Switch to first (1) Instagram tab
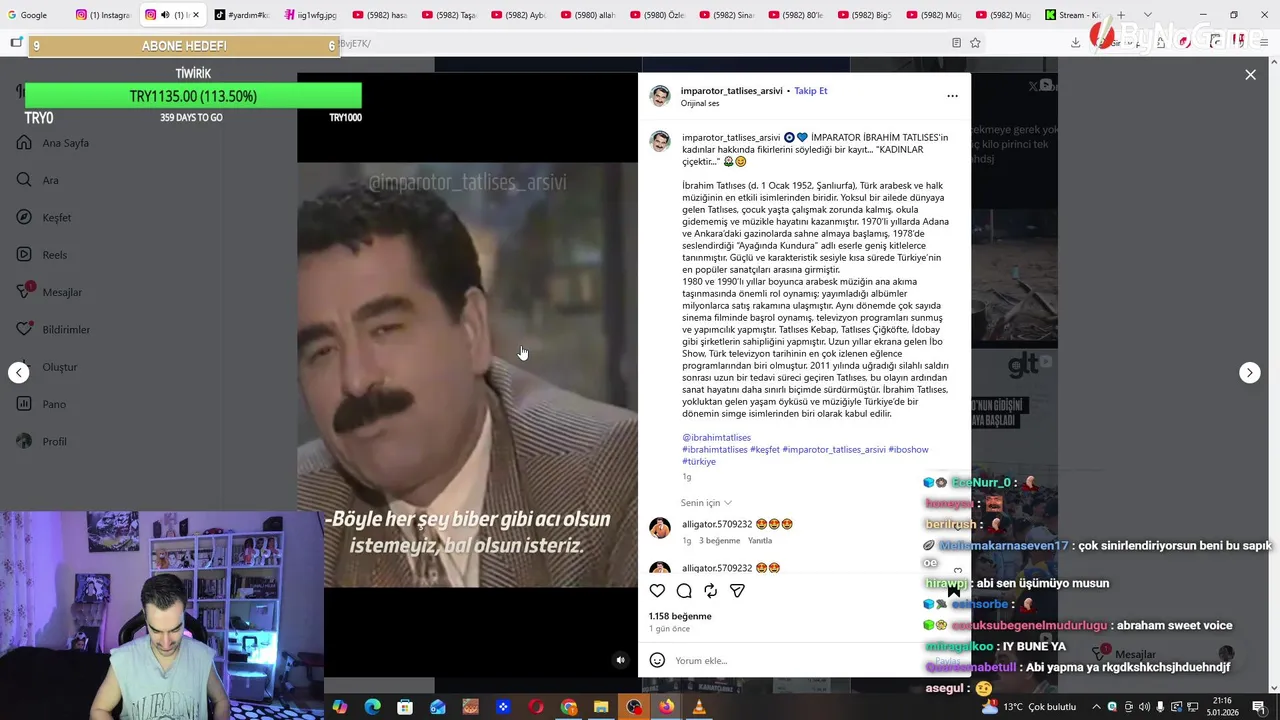1280x720 pixels. point(102,15)
